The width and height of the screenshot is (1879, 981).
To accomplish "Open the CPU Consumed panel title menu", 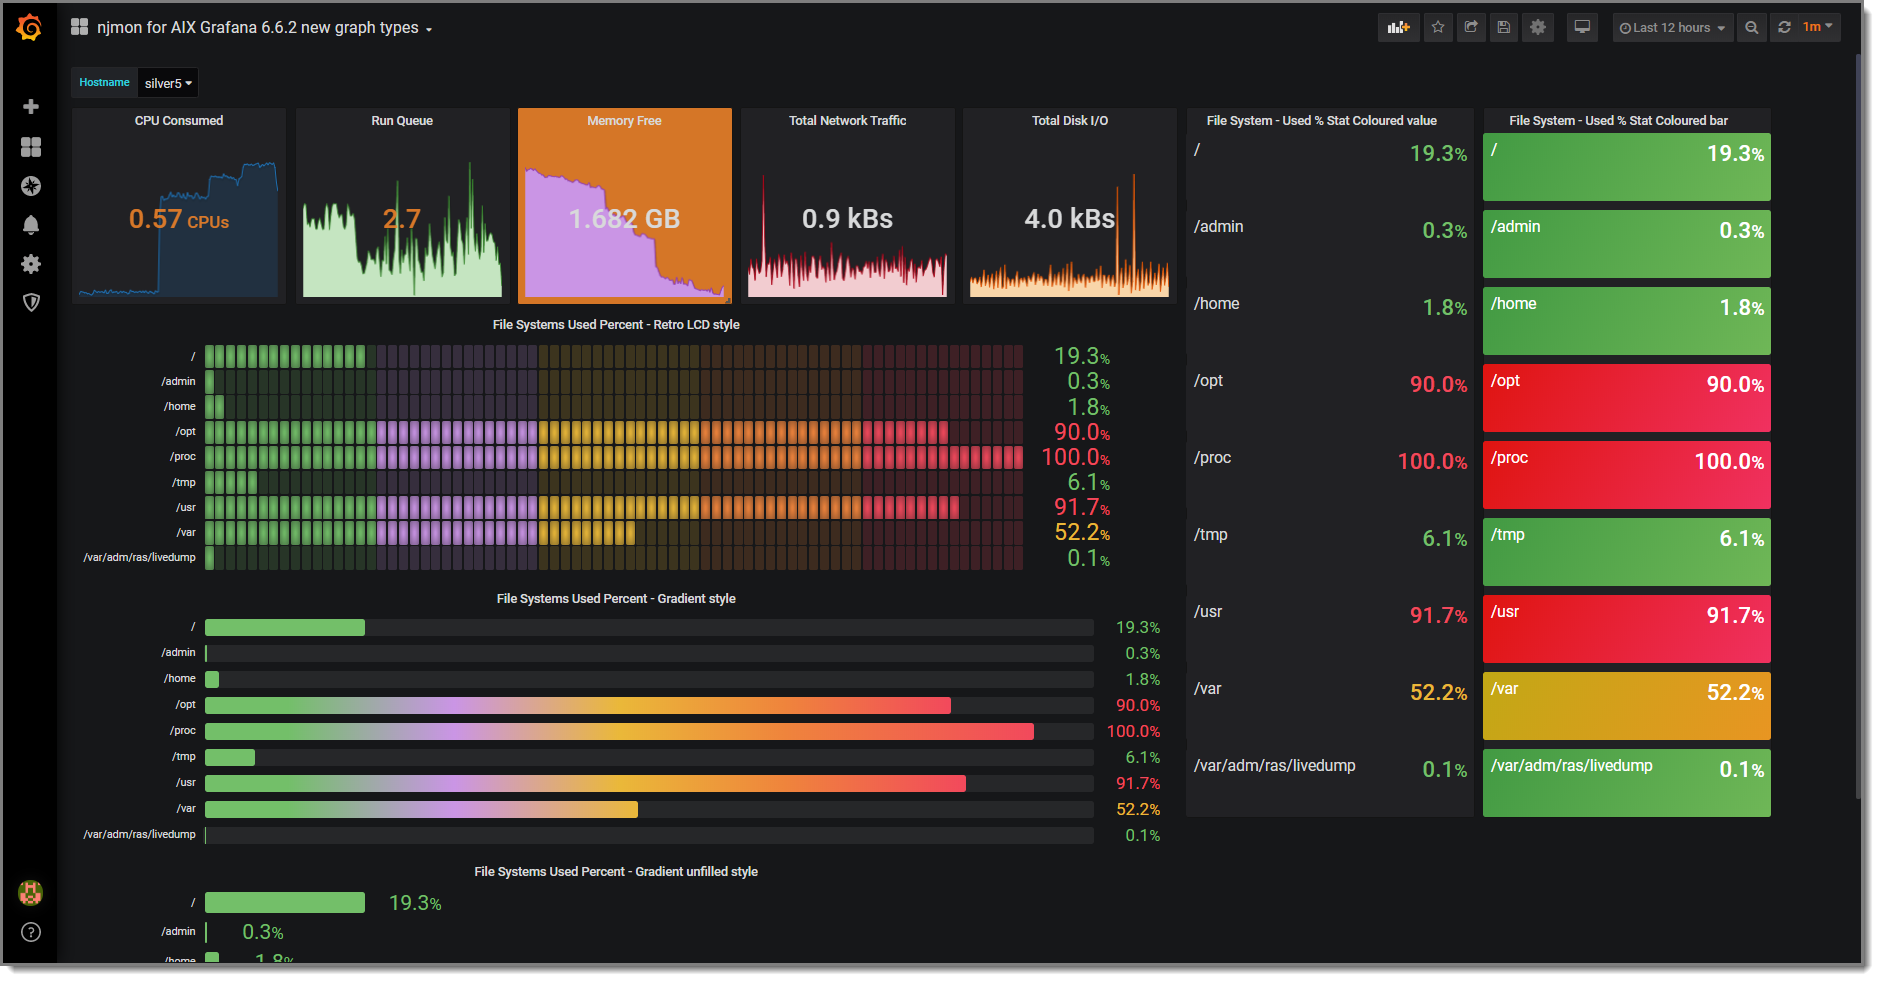I will 179,121.
